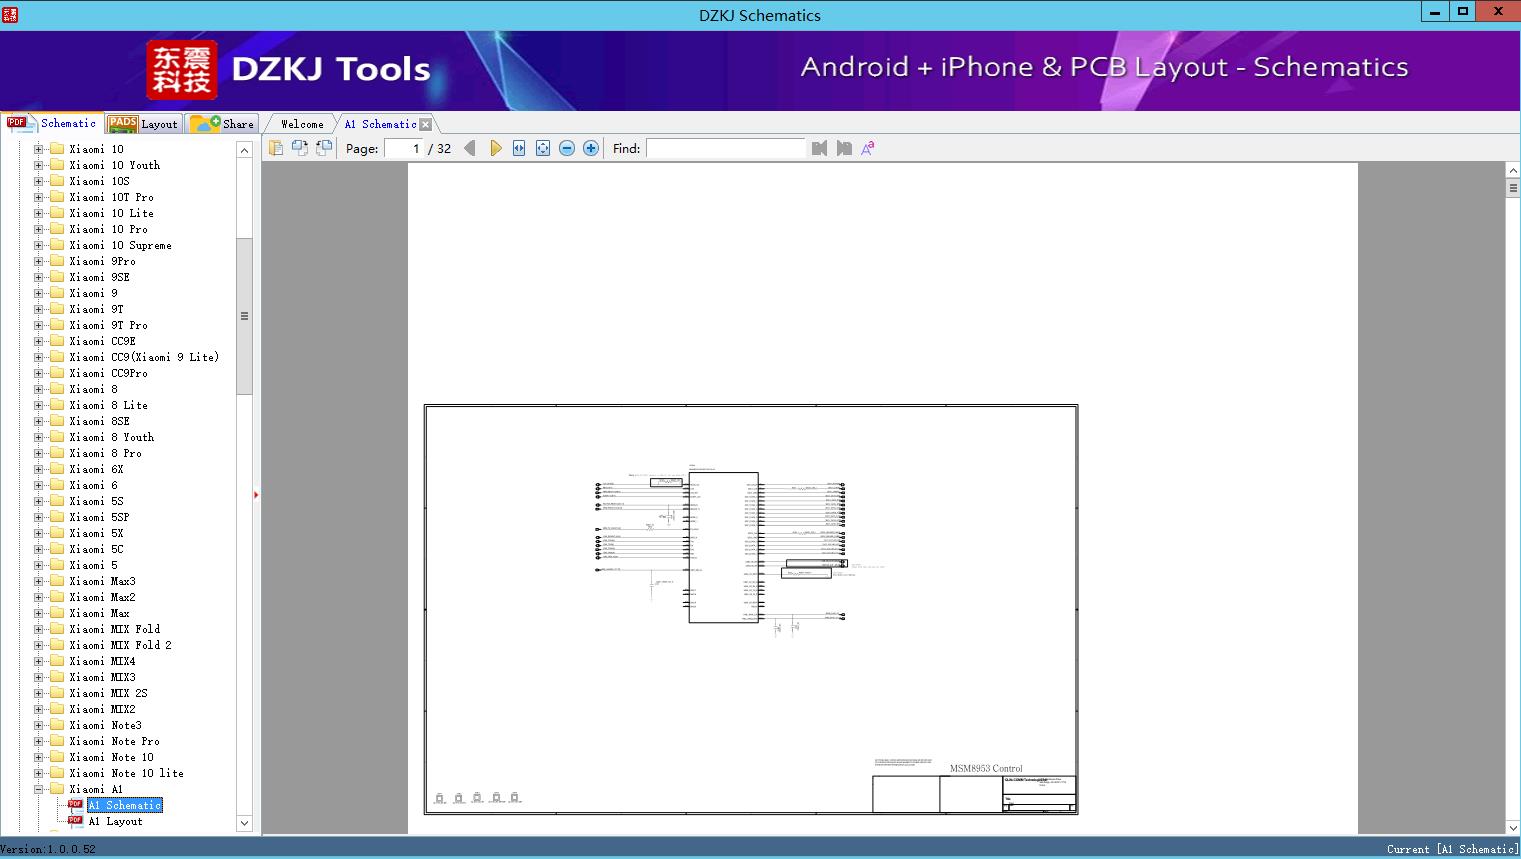
Task: Click document viewer scrollbar thumb
Action: [1513, 189]
